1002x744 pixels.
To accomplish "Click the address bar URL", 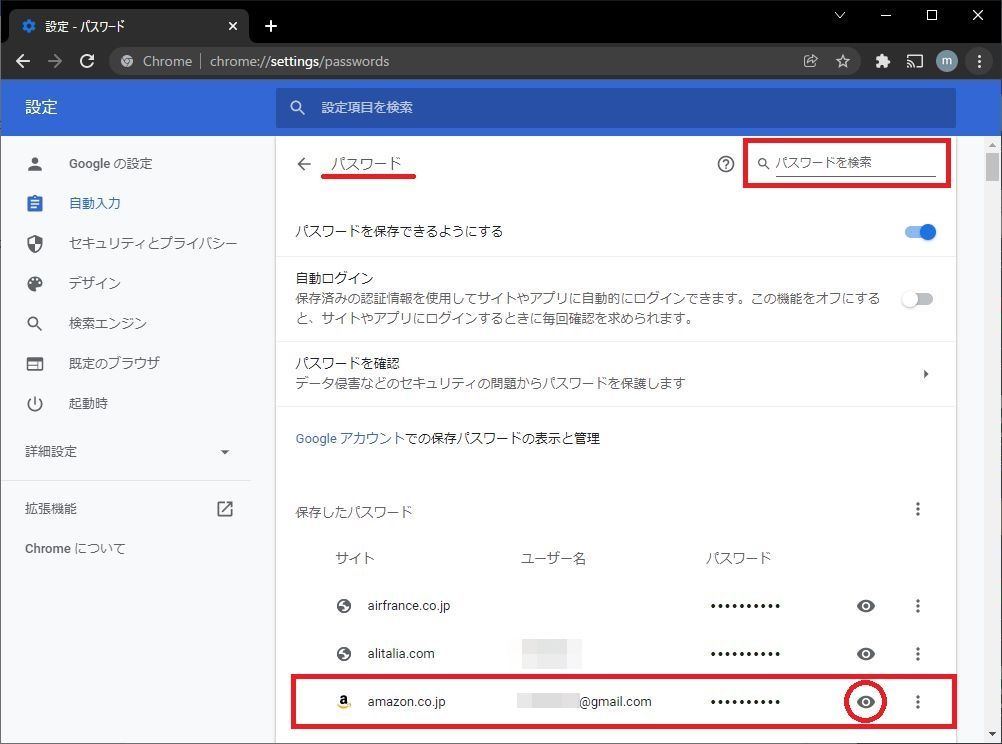I will [x=299, y=61].
